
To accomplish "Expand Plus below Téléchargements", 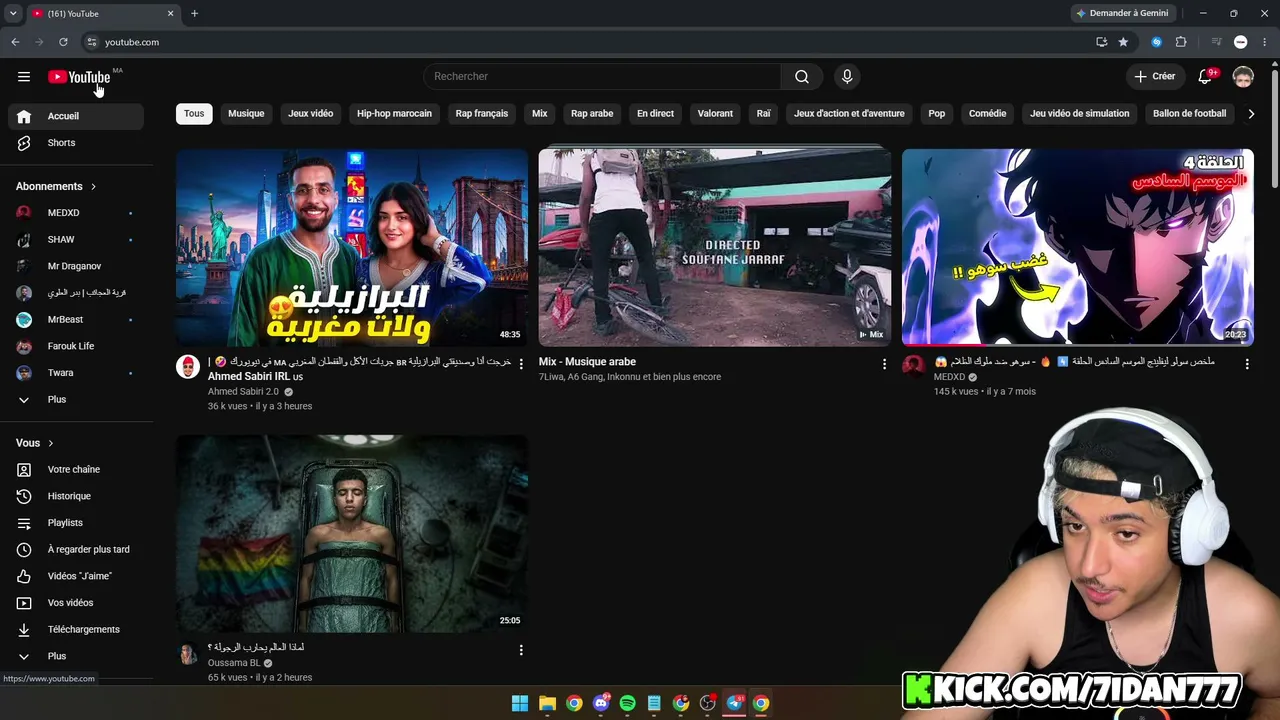I will click(76, 656).
